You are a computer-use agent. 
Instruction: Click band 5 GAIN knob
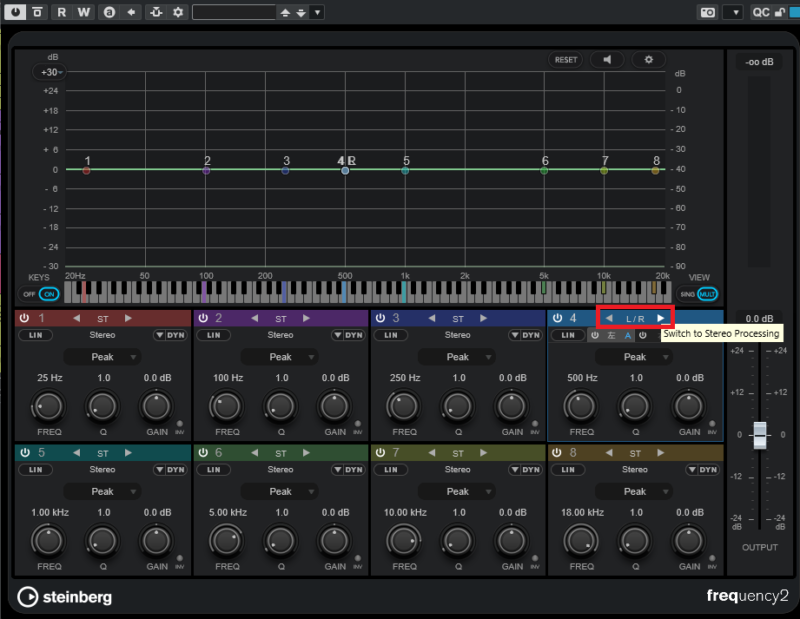point(156,541)
